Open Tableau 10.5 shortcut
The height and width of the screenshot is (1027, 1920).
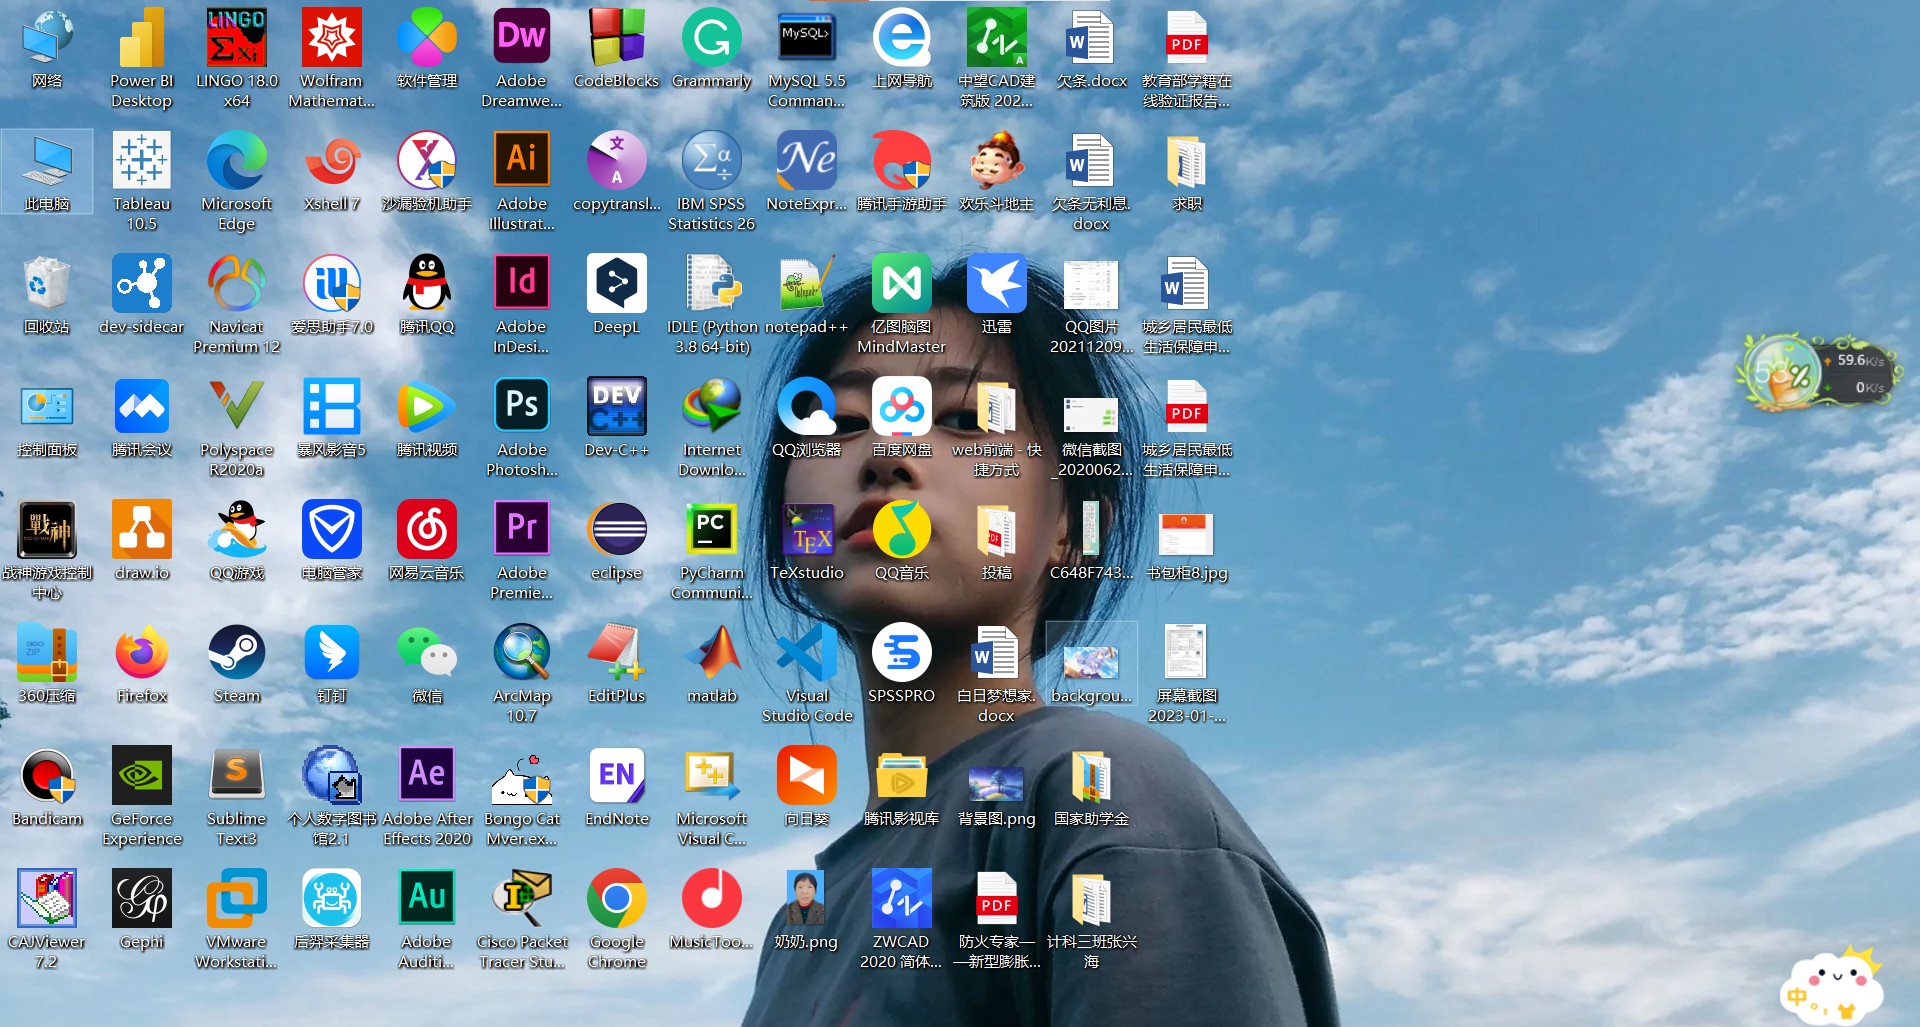(x=141, y=161)
